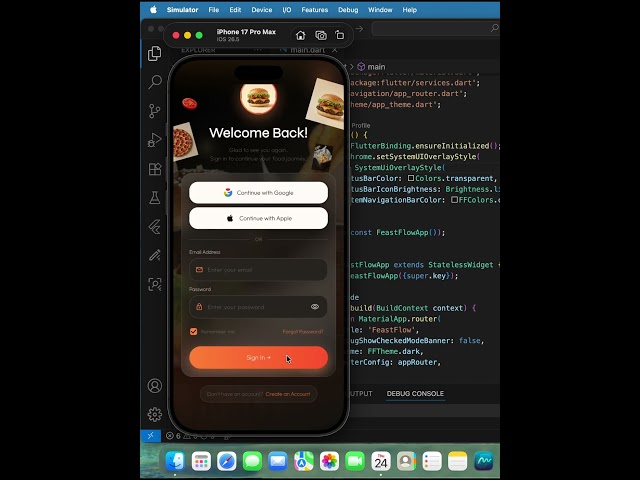This screenshot has height=480, width=640.
Task: Open Maps from the Dock
Action: pyautogui.click(x=304, y=462)
